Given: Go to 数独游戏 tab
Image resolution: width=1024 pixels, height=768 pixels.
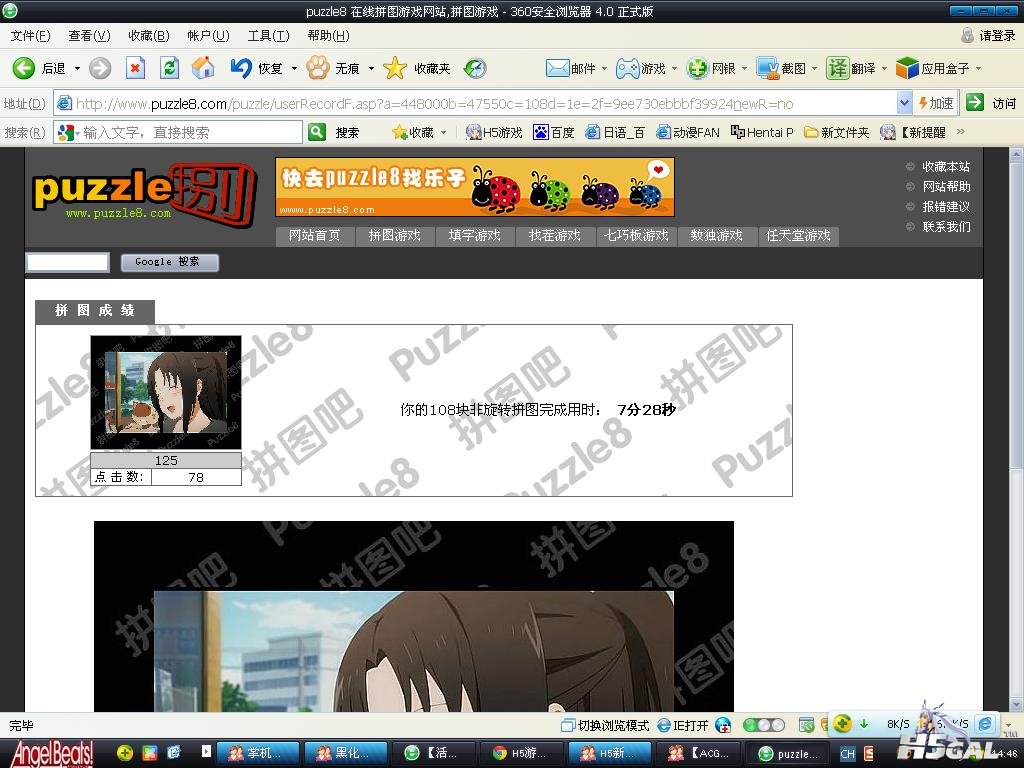Looking at the screenshot, I should click(716, 236).
